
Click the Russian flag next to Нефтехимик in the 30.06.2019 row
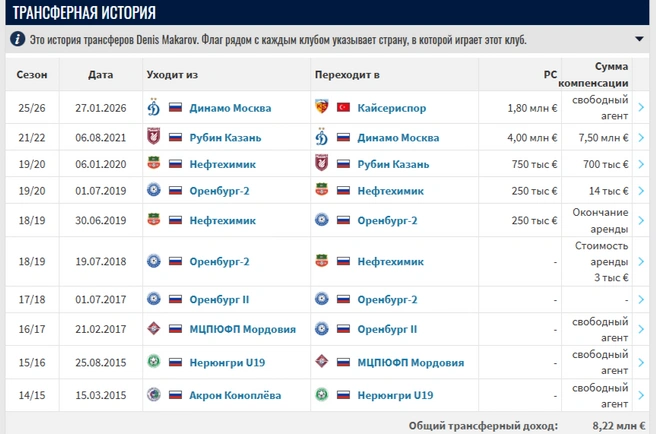tap(175, 220)
